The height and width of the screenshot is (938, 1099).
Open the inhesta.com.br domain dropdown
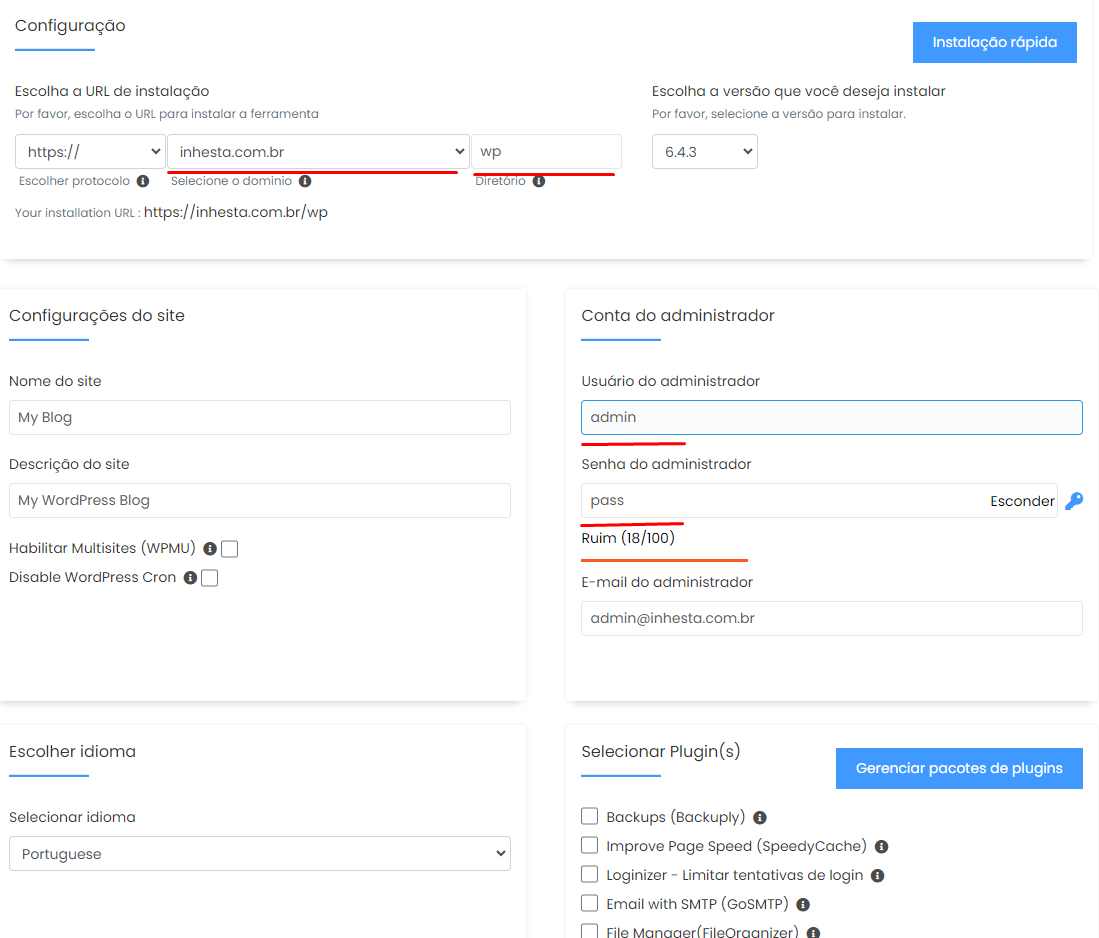click(318, 151)
